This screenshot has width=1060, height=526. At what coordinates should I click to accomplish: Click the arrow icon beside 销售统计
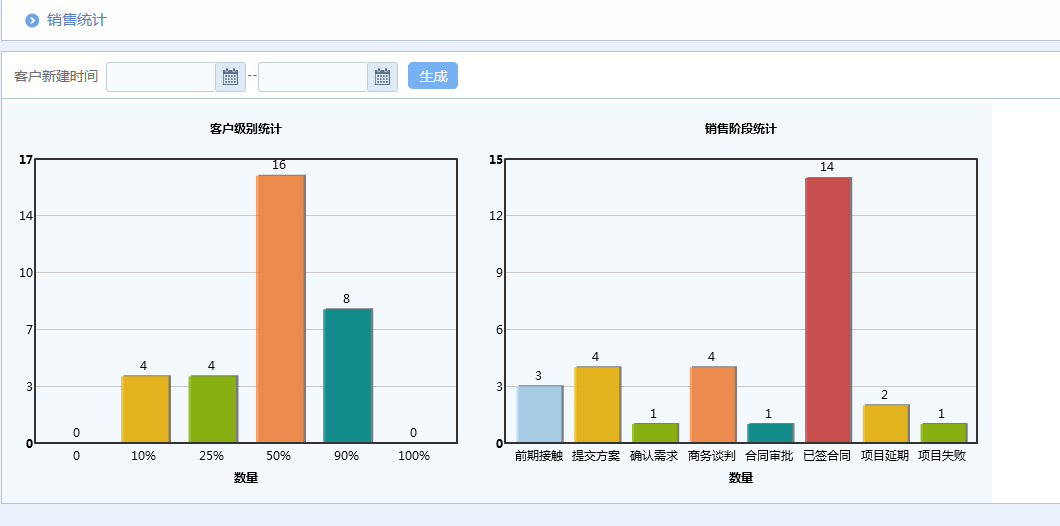coord(32,20)
